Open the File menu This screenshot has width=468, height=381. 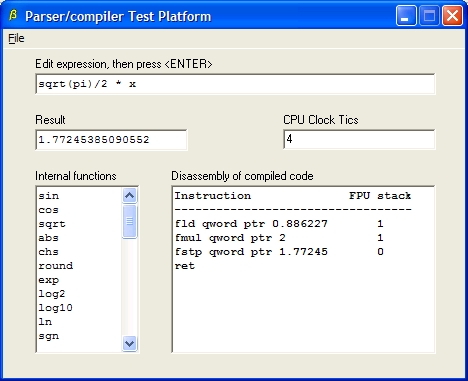[x=16, y=38]
